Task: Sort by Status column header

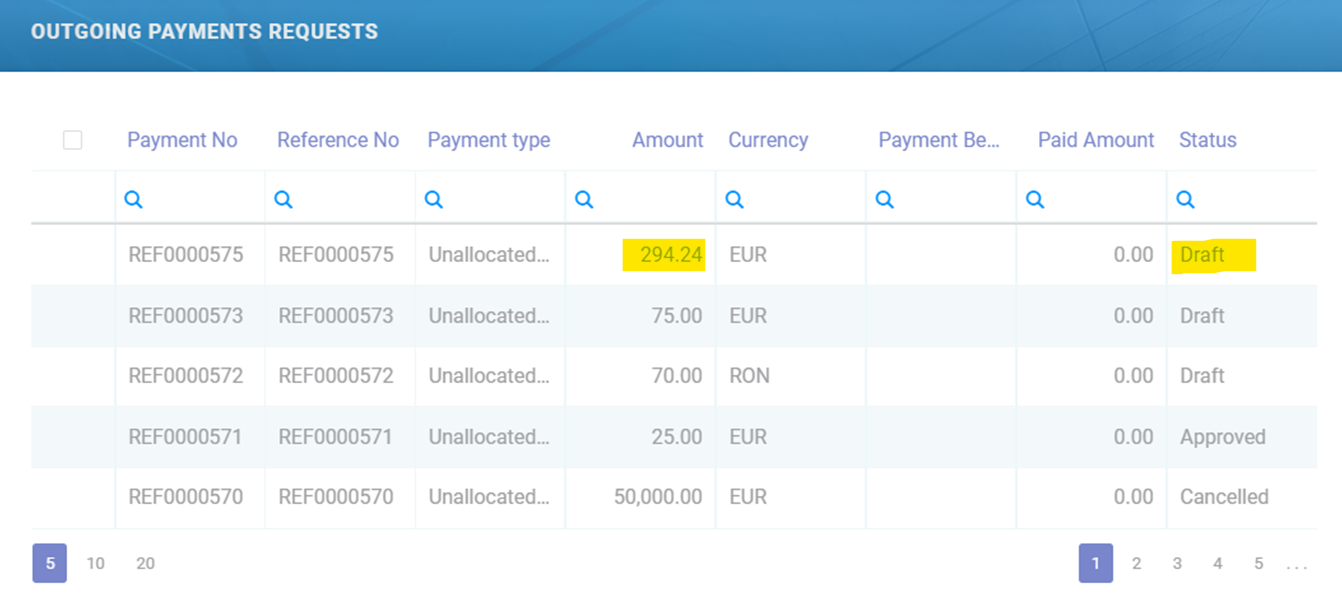Action: (1207, 140)
